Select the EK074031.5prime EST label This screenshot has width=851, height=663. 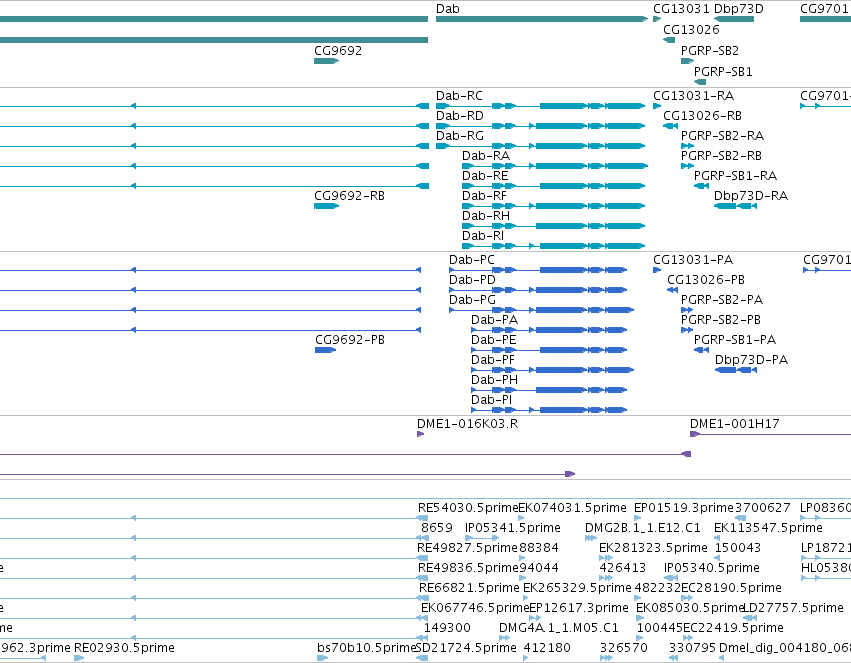[x=572, y=508]
